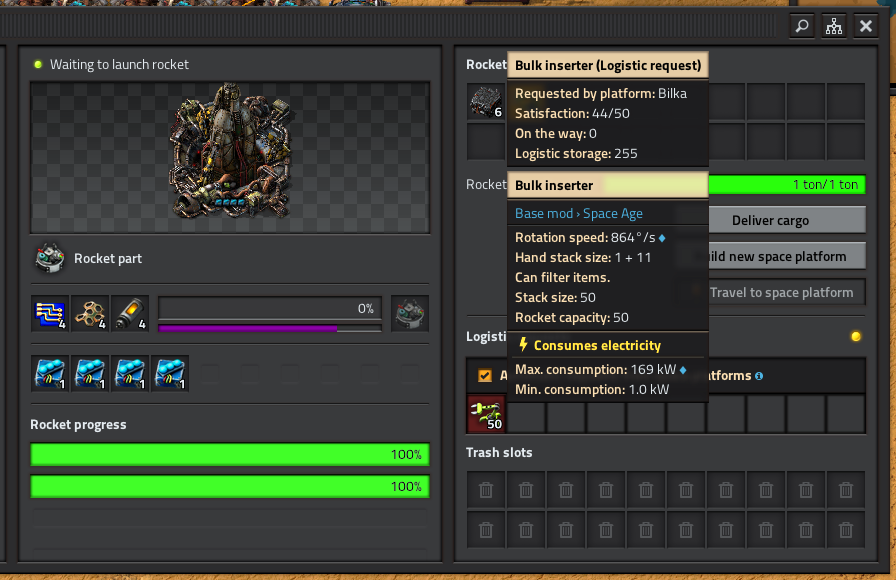Click the 'Hand stack size: 1 + 11' line
Viewport: 896px width, 580px height.
[583, 258]
